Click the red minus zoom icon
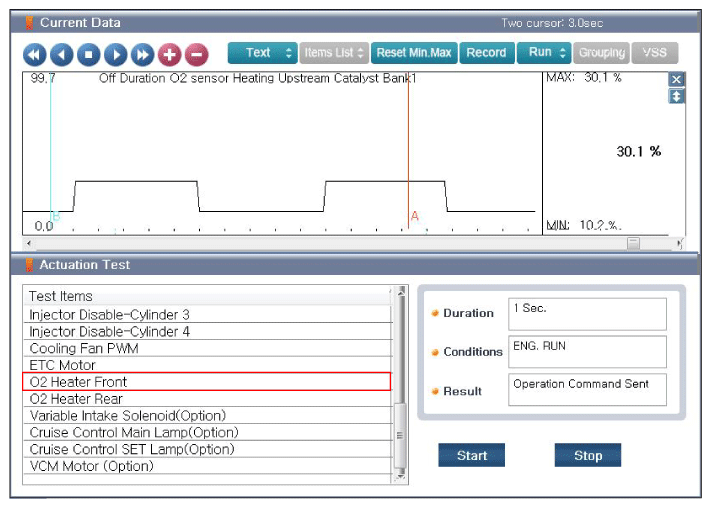Viewport: 711px width, 508px height. (x=197, y=54)
